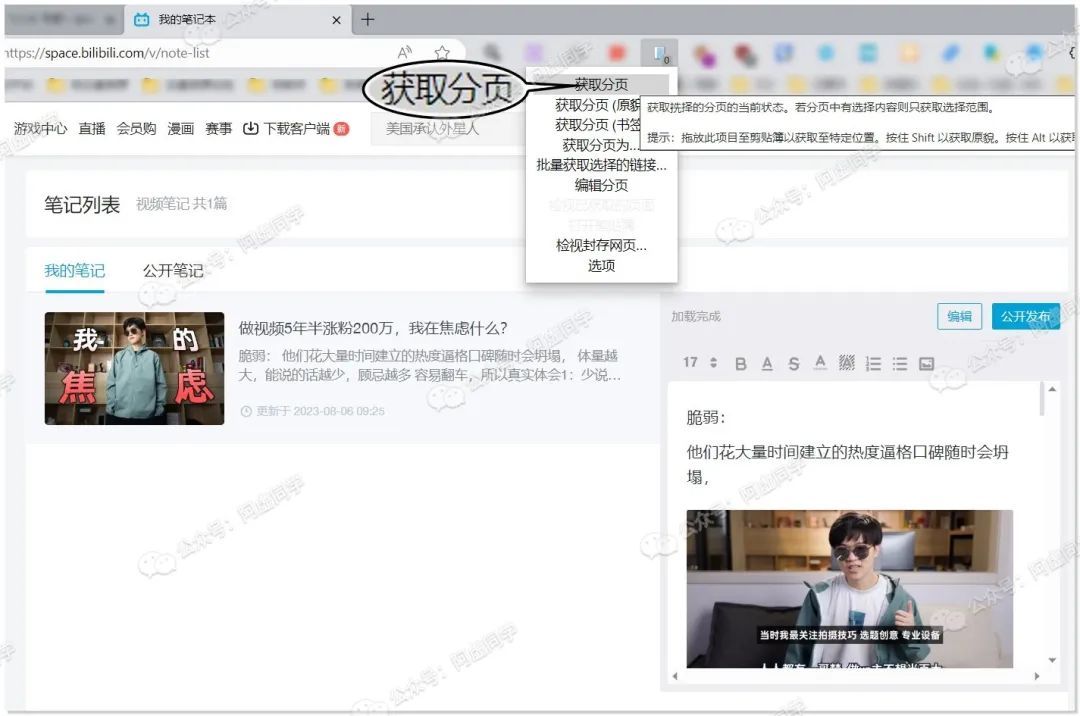
Task: Click the 编辑 button
Action: tap(959, 317)
